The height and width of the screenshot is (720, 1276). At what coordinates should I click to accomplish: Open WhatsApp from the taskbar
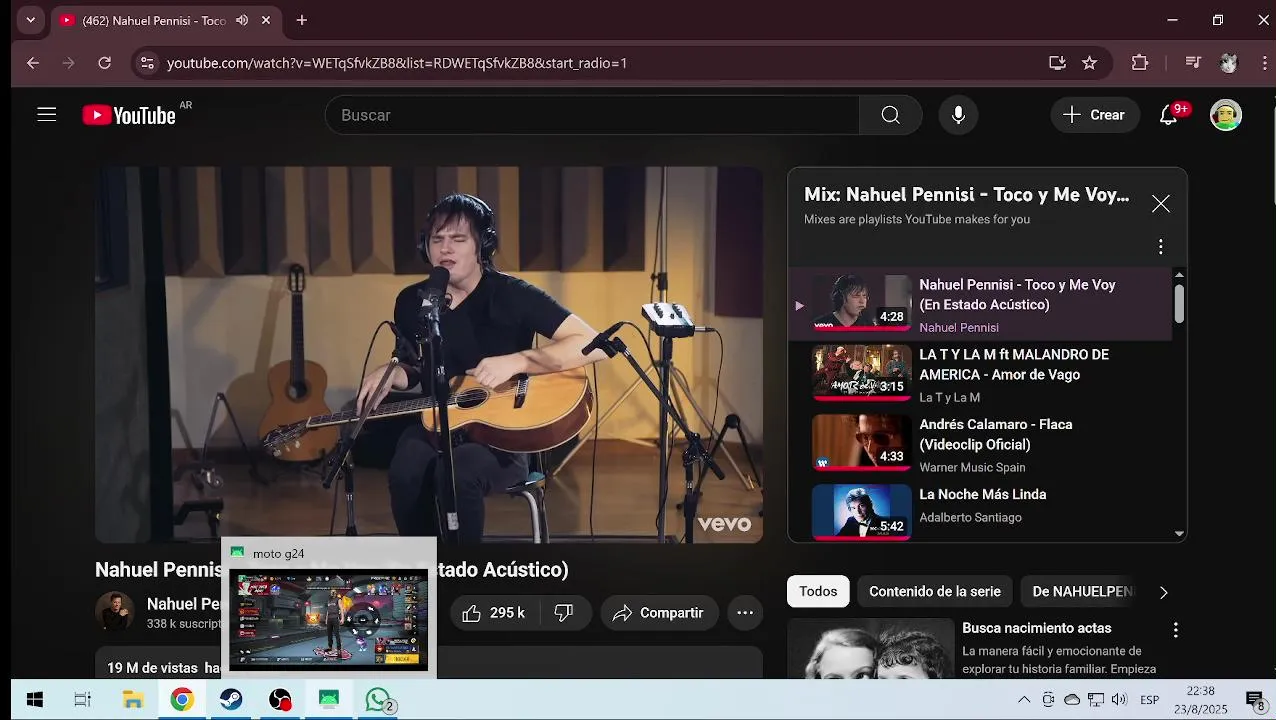378,700
